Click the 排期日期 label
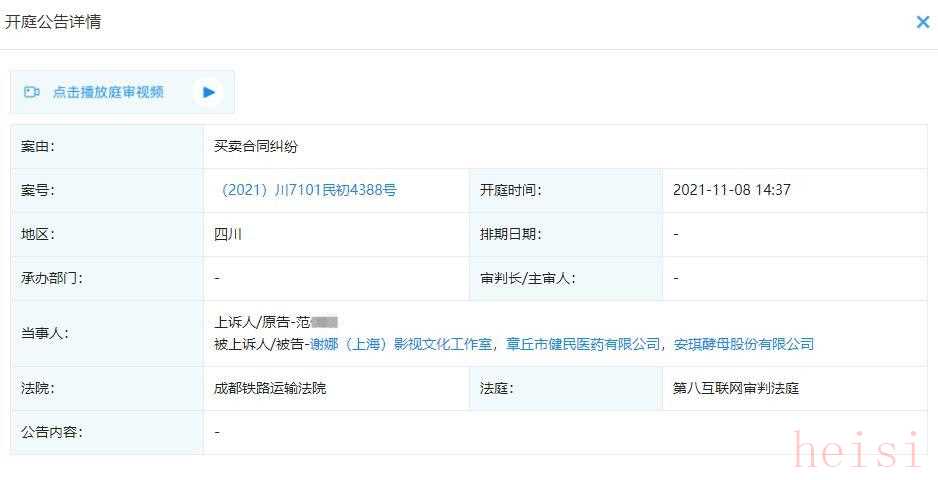 click(x=510, y=234)
